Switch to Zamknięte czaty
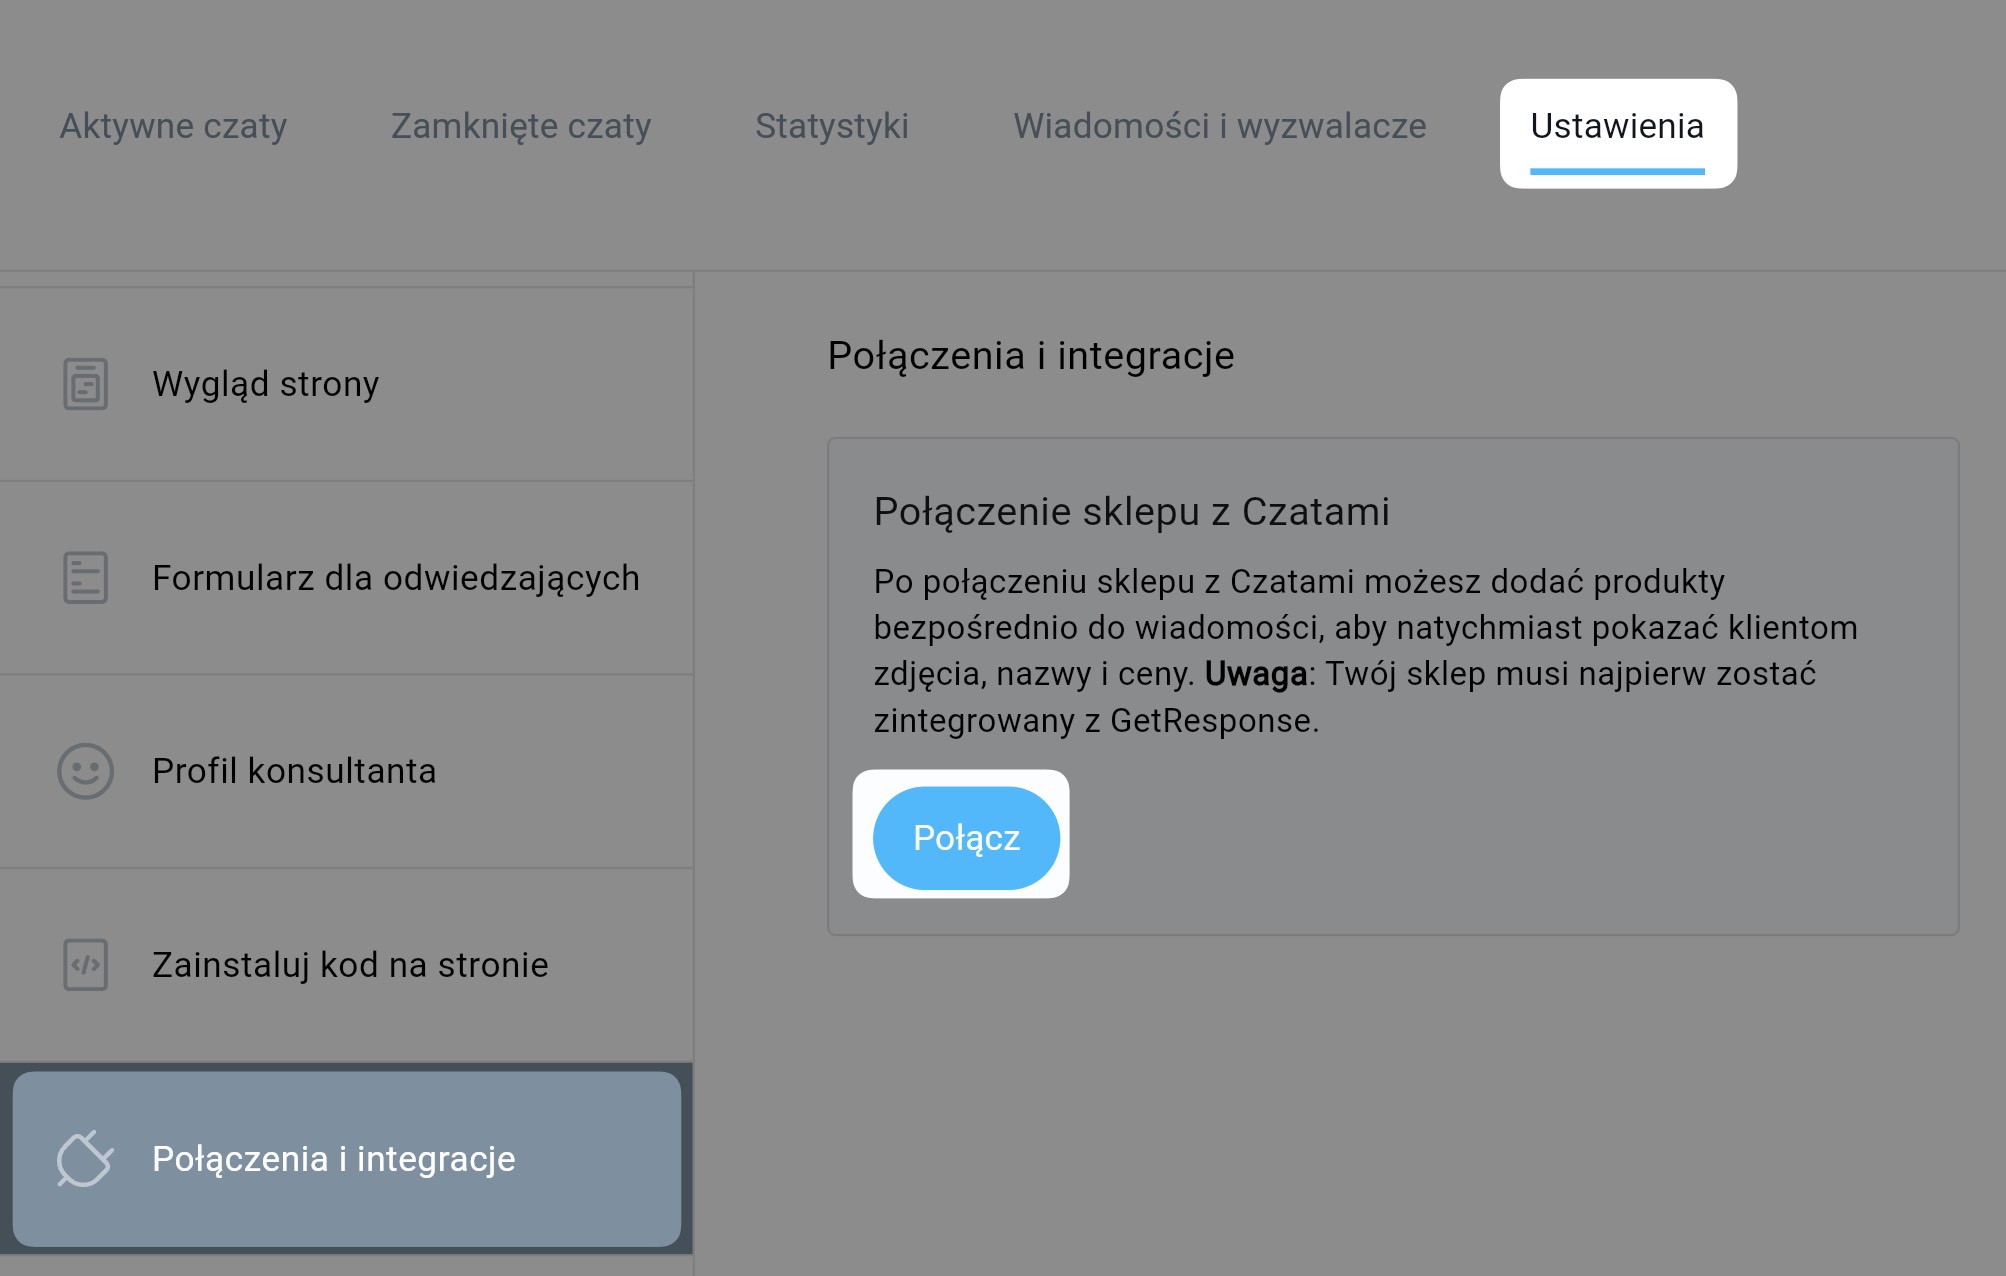This screenshot has height=1276, width=2006. pyautogui.click(x=521, y=127)
